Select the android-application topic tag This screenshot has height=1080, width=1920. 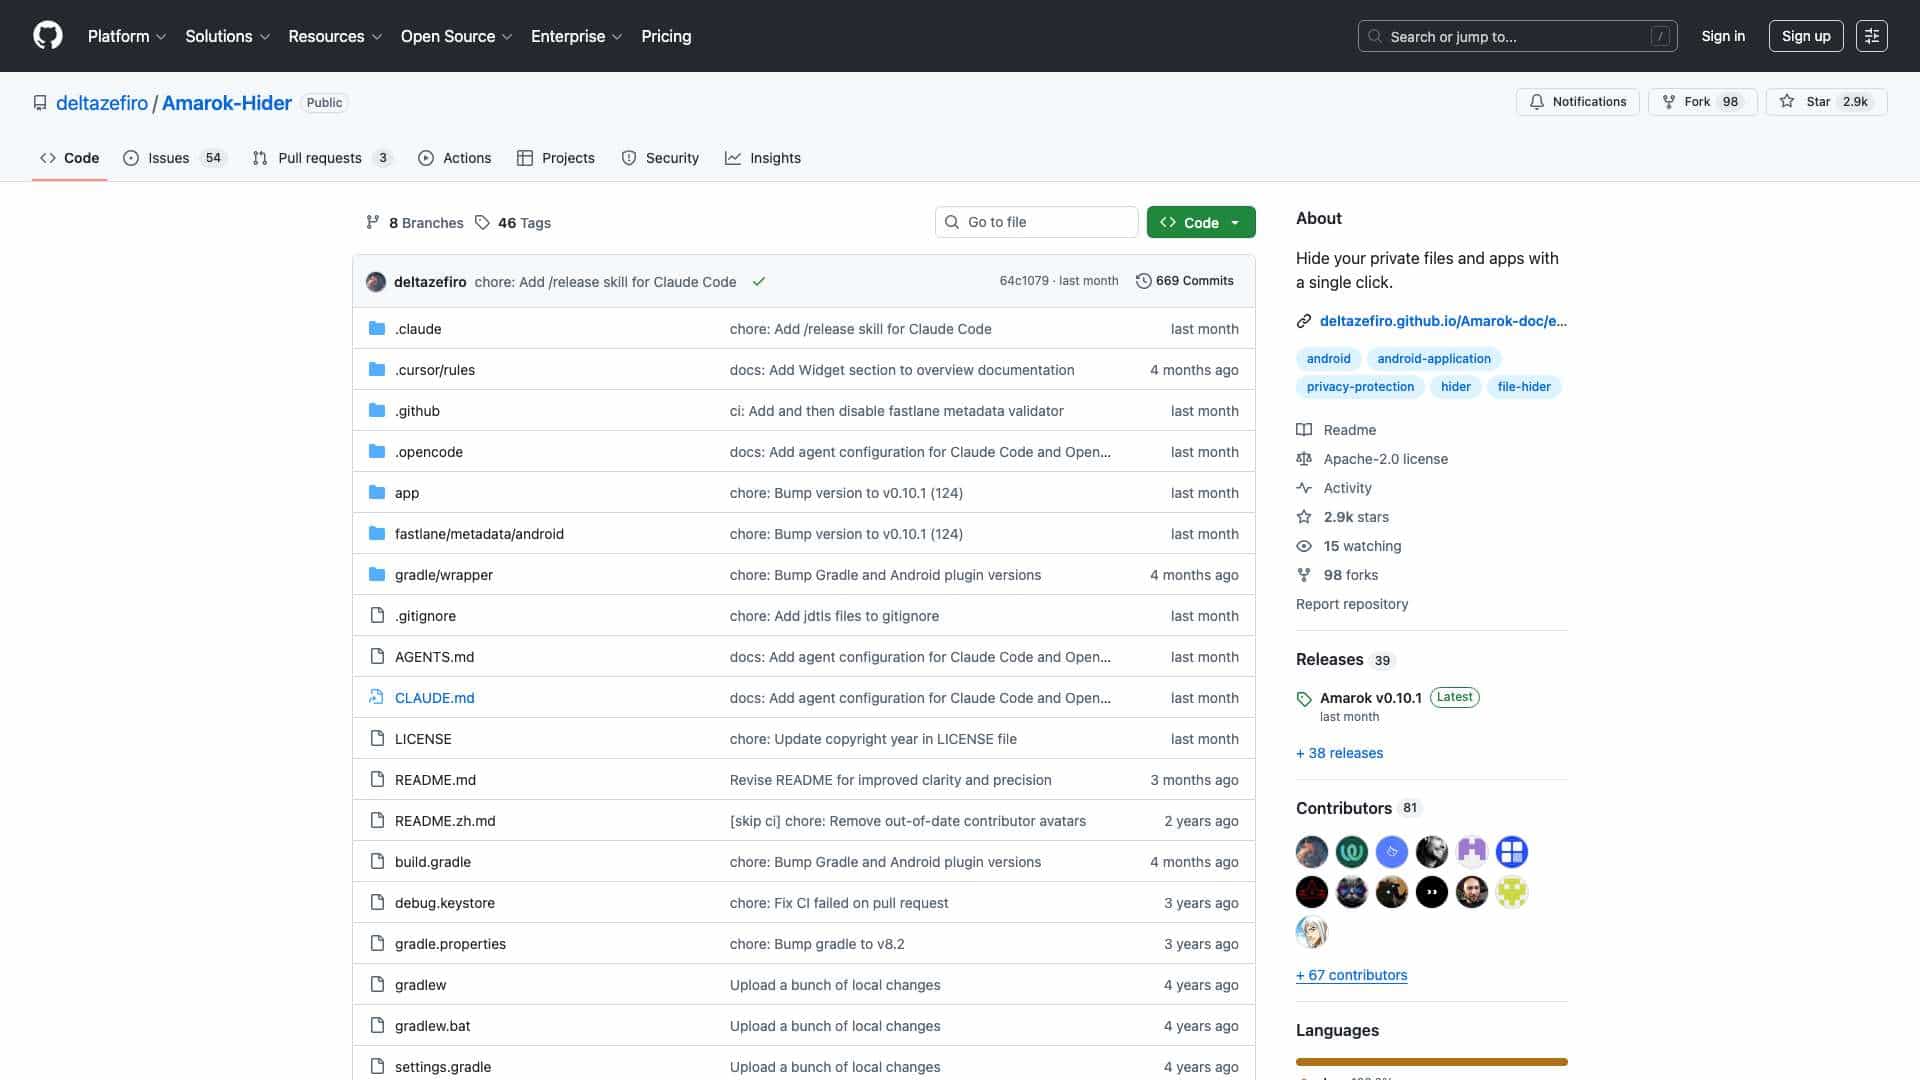pos(1433,359)
